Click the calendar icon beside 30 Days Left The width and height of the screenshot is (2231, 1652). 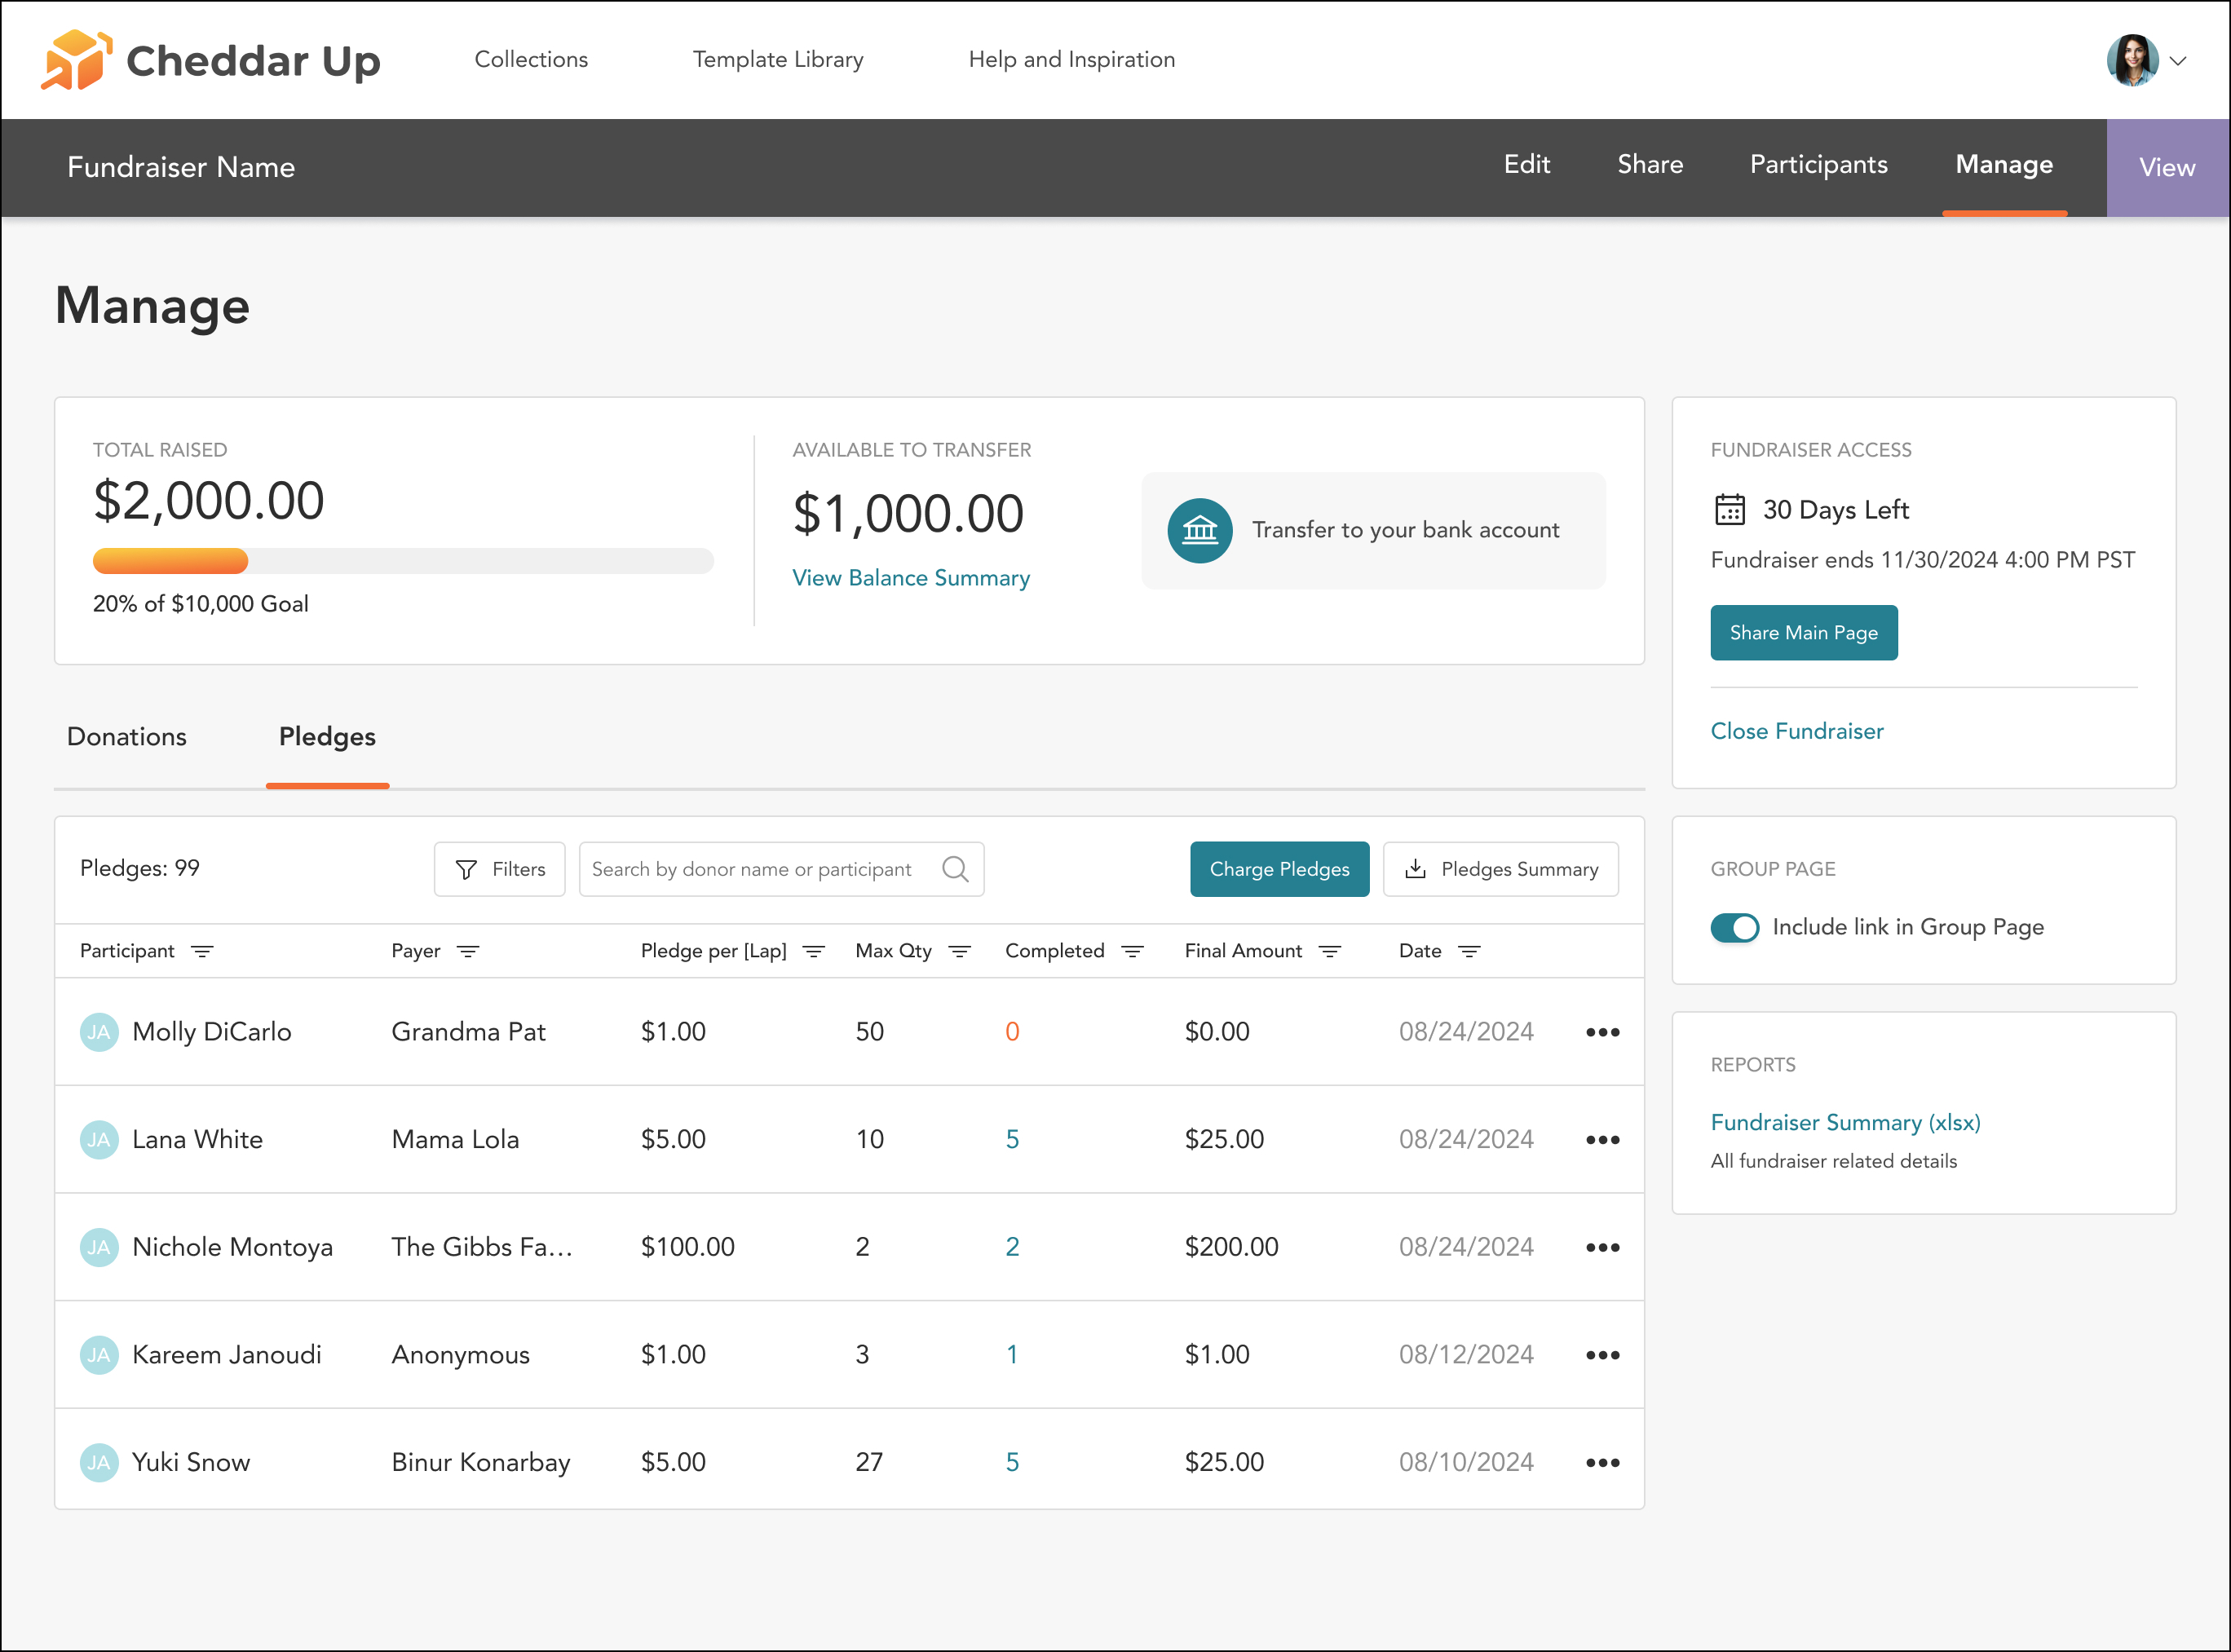click(1729, 510)
